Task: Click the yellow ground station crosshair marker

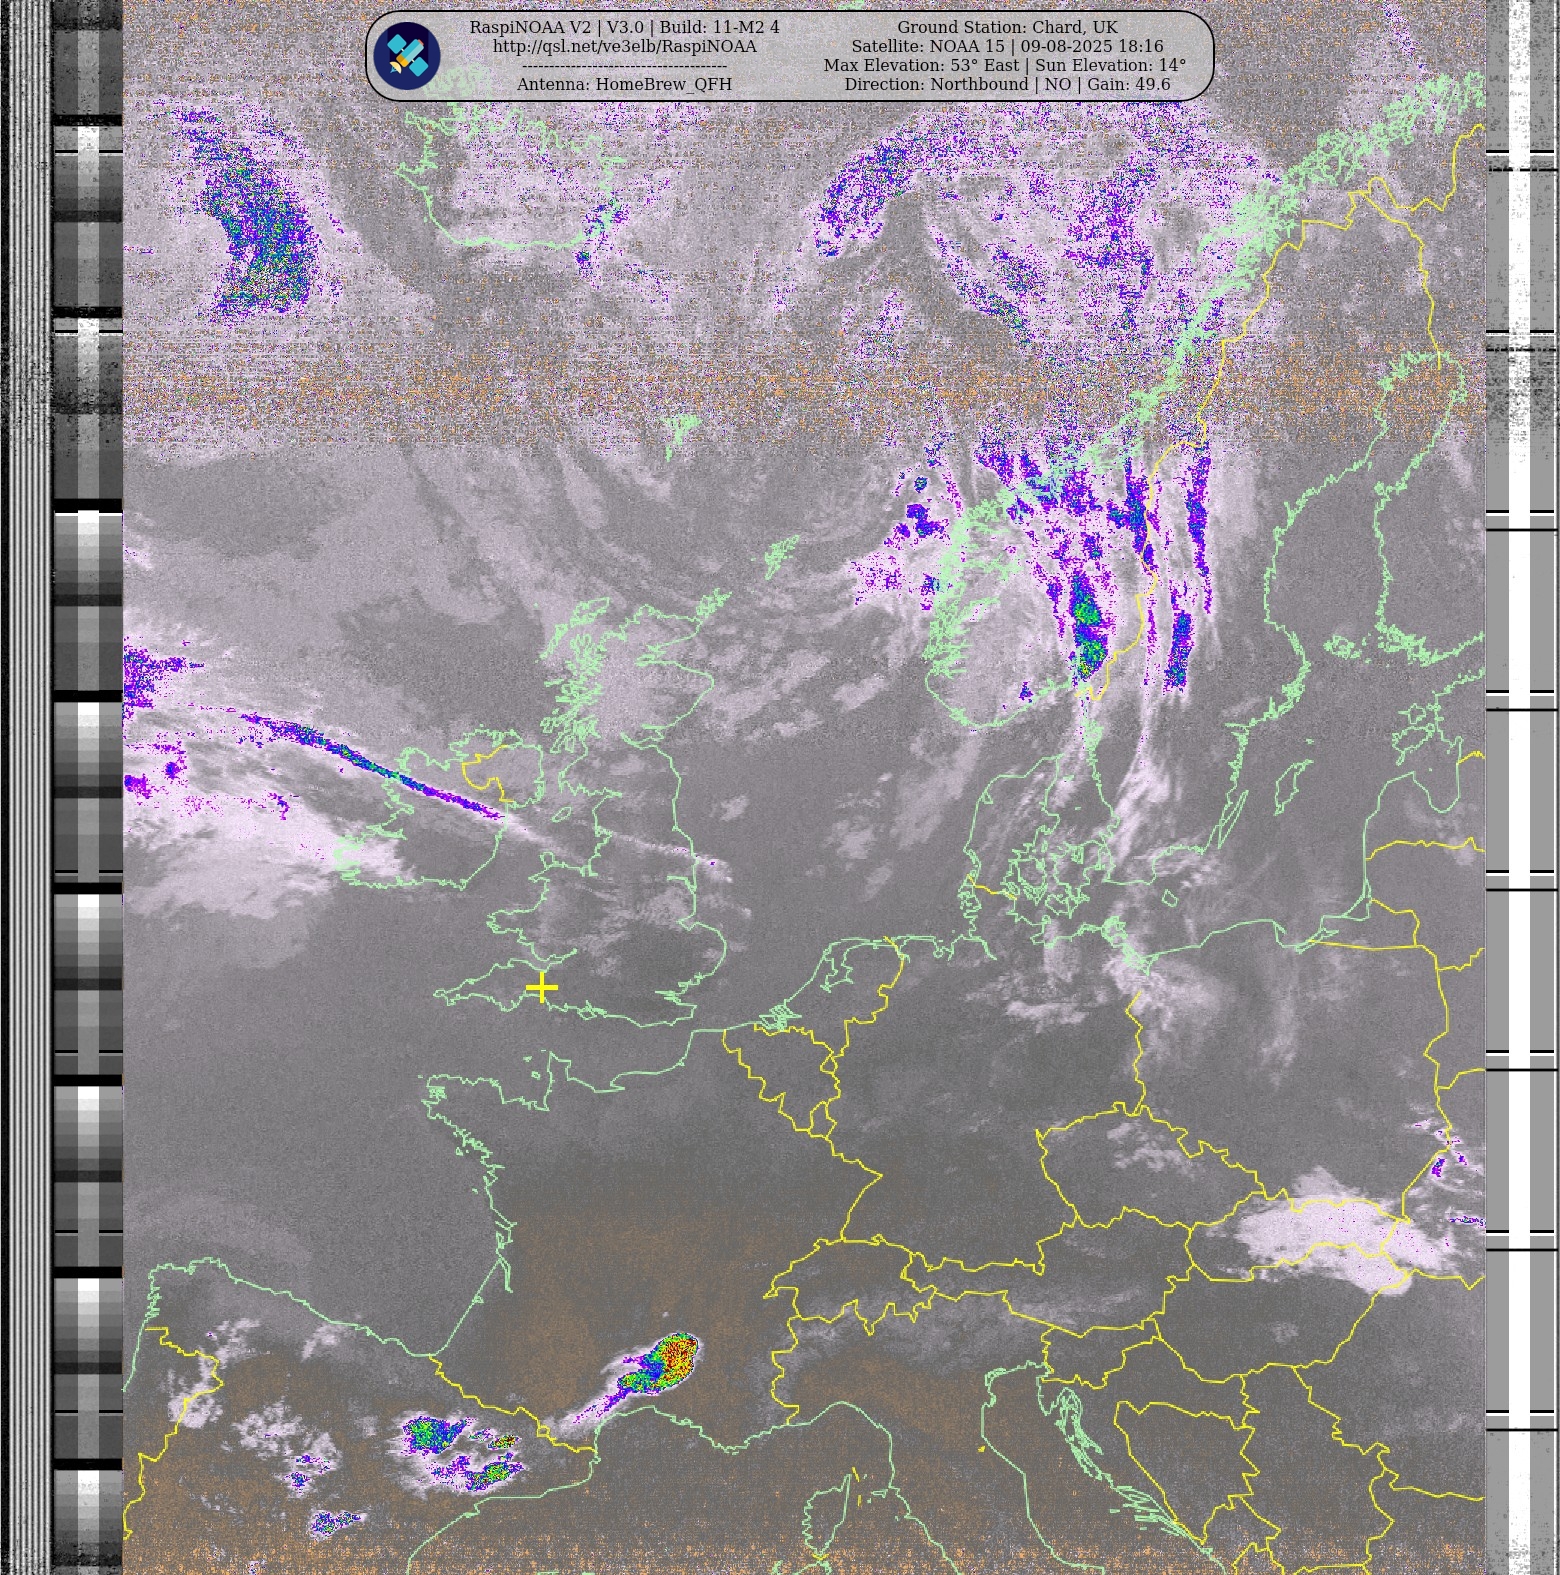Action: 541,988
